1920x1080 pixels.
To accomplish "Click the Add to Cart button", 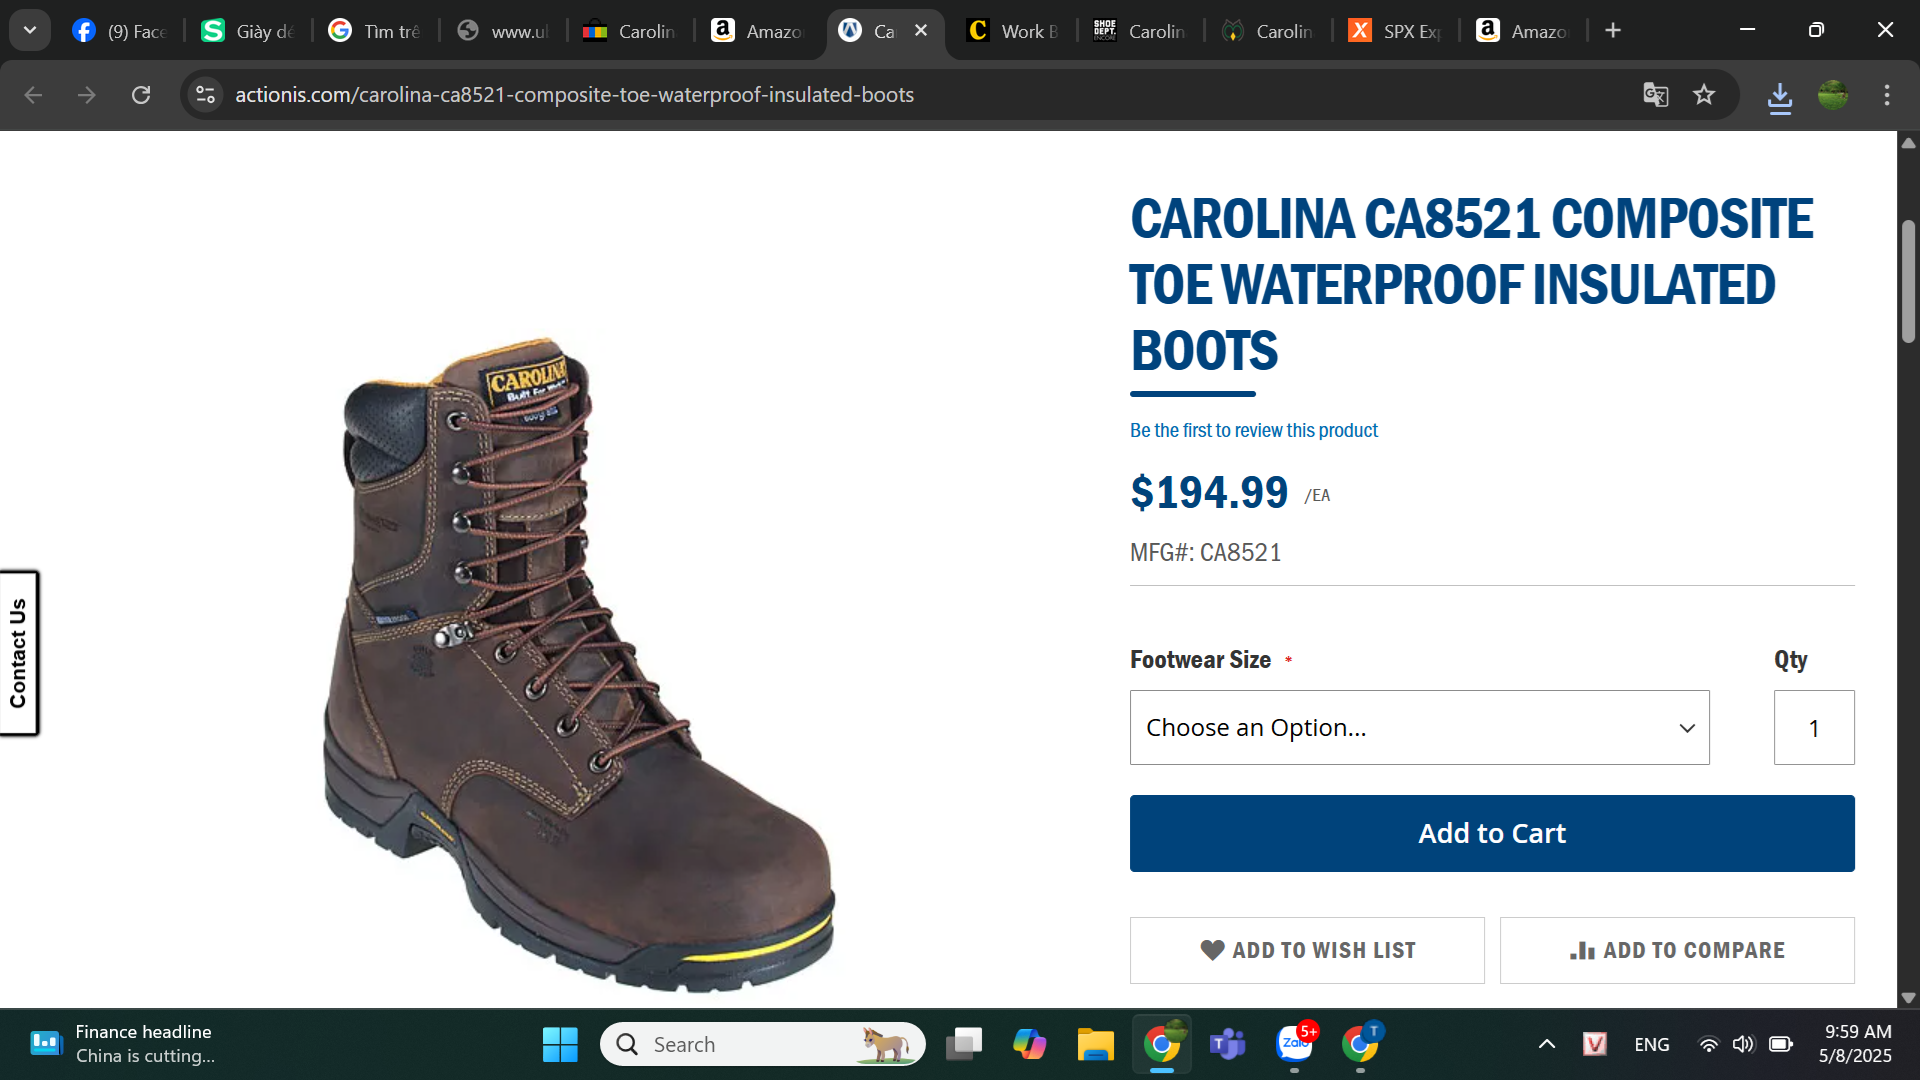I will [x=1492, y=834].
